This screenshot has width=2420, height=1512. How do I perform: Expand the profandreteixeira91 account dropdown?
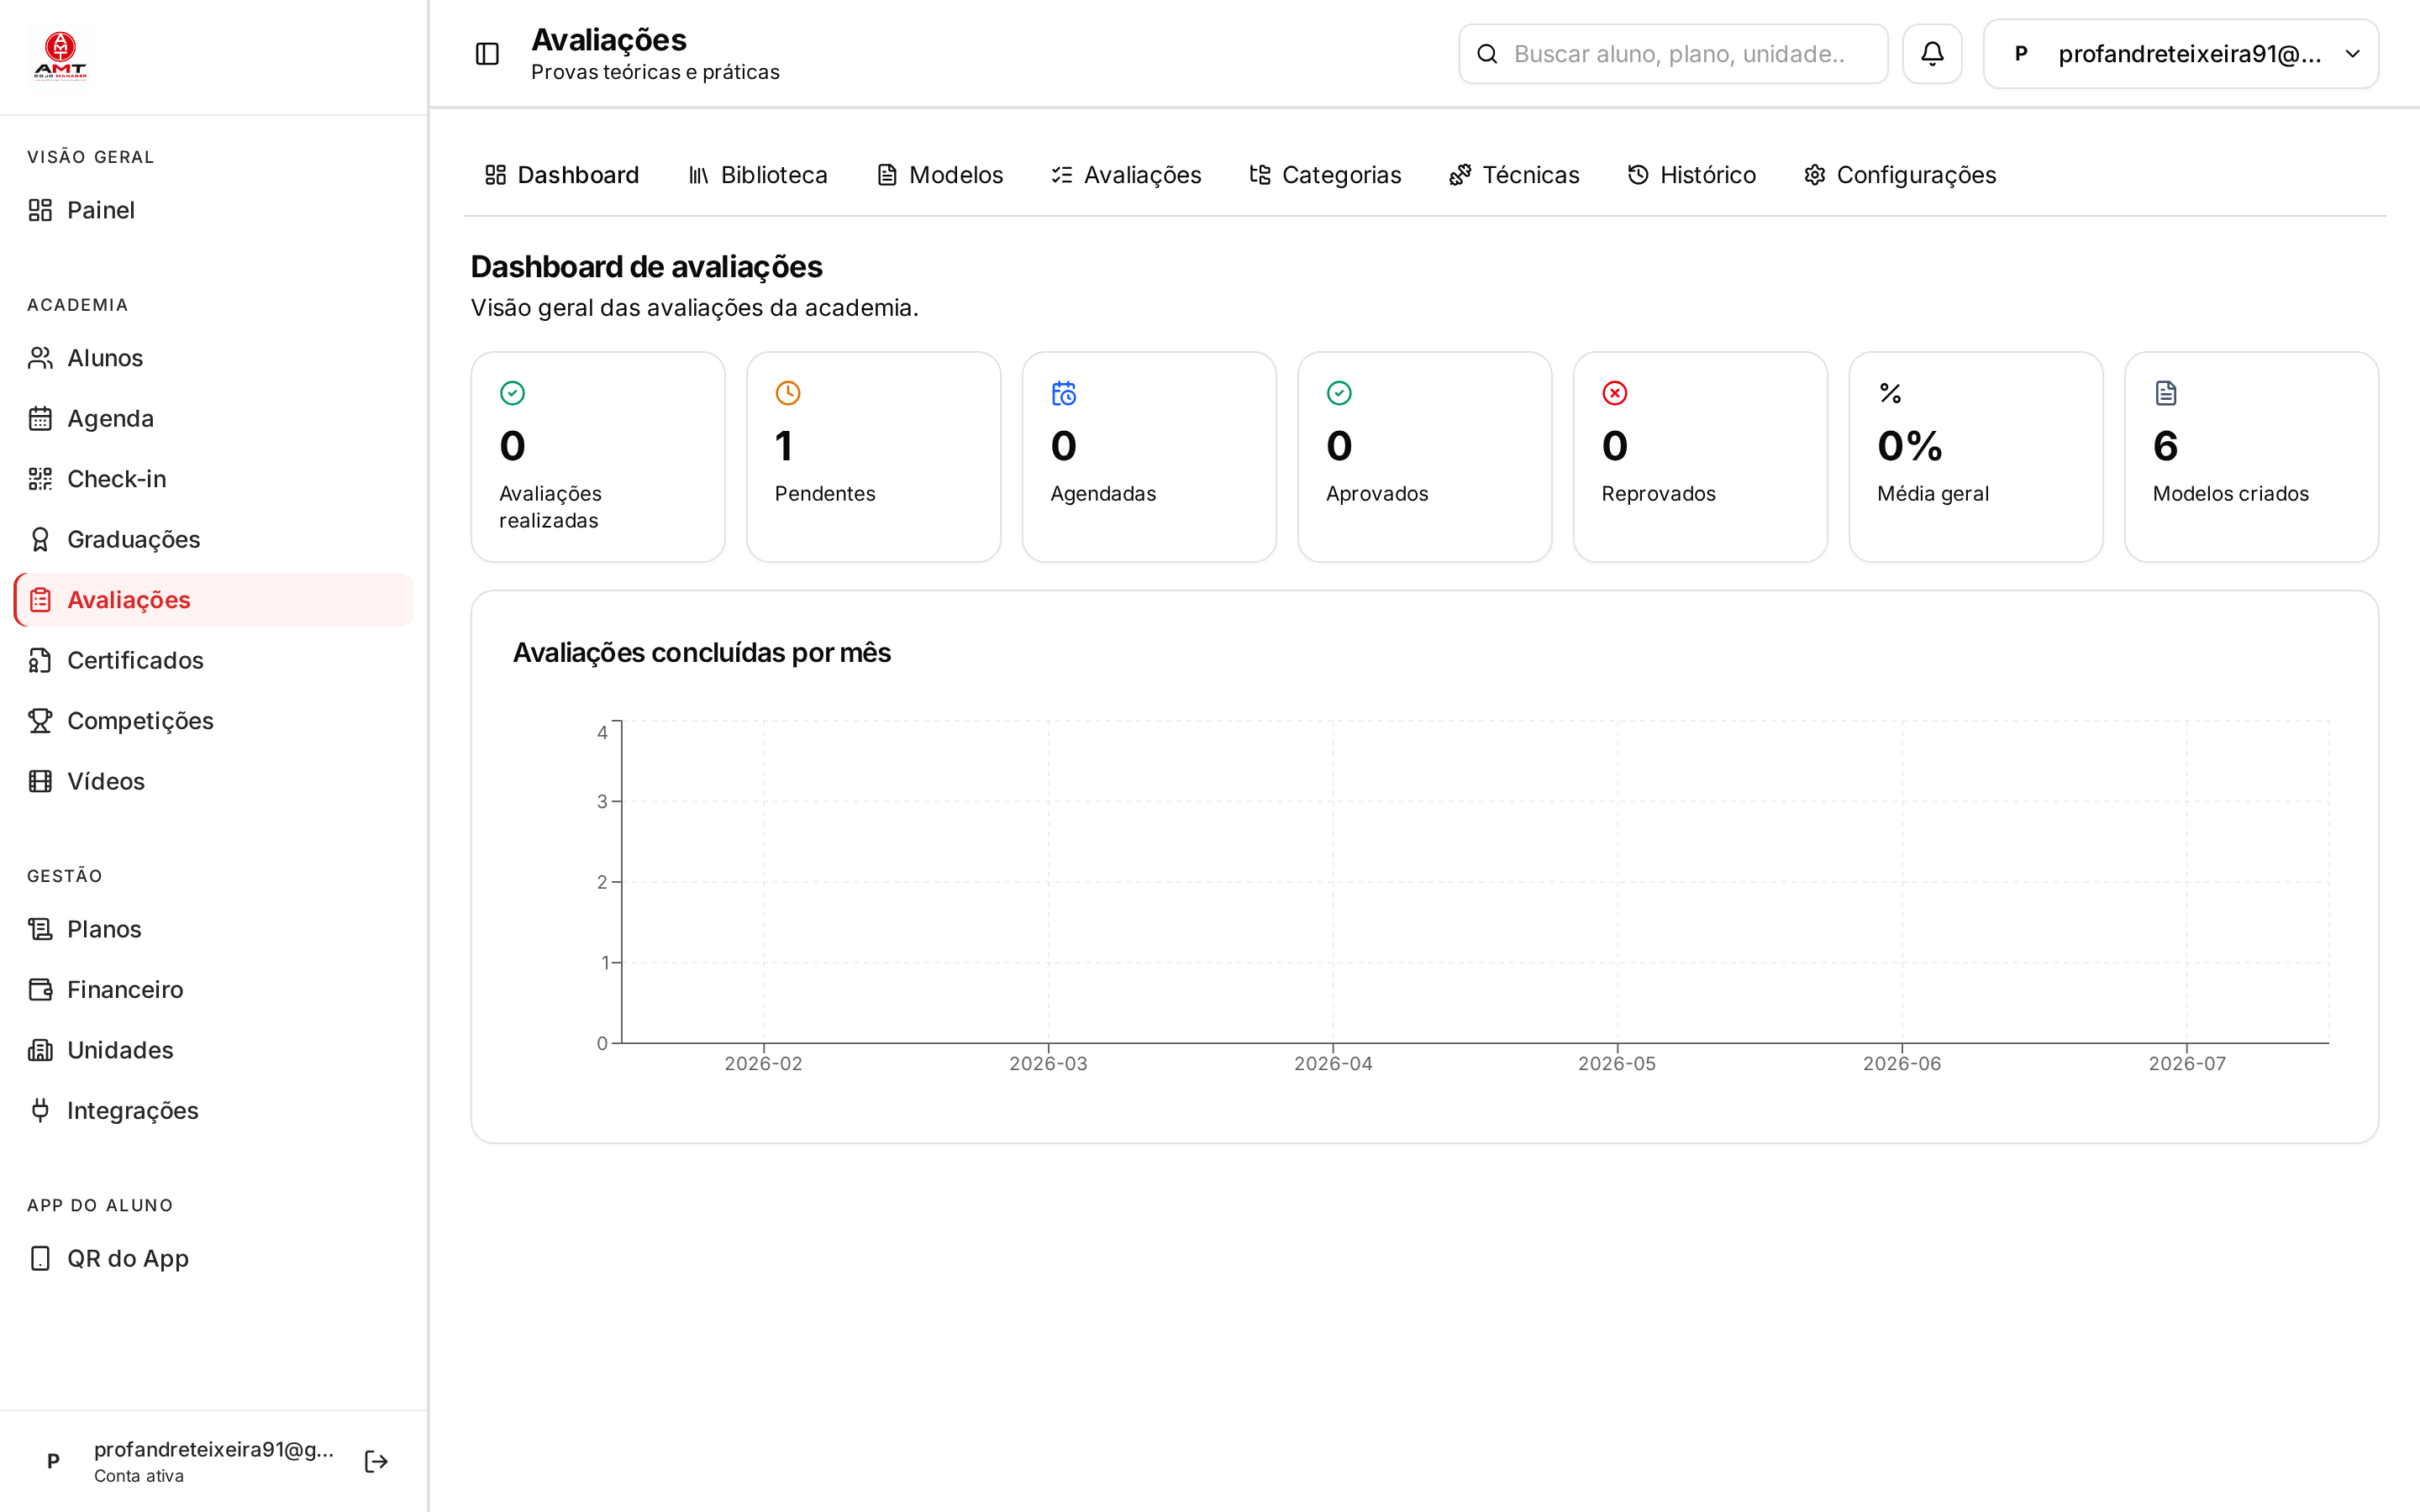point(2181,54)
